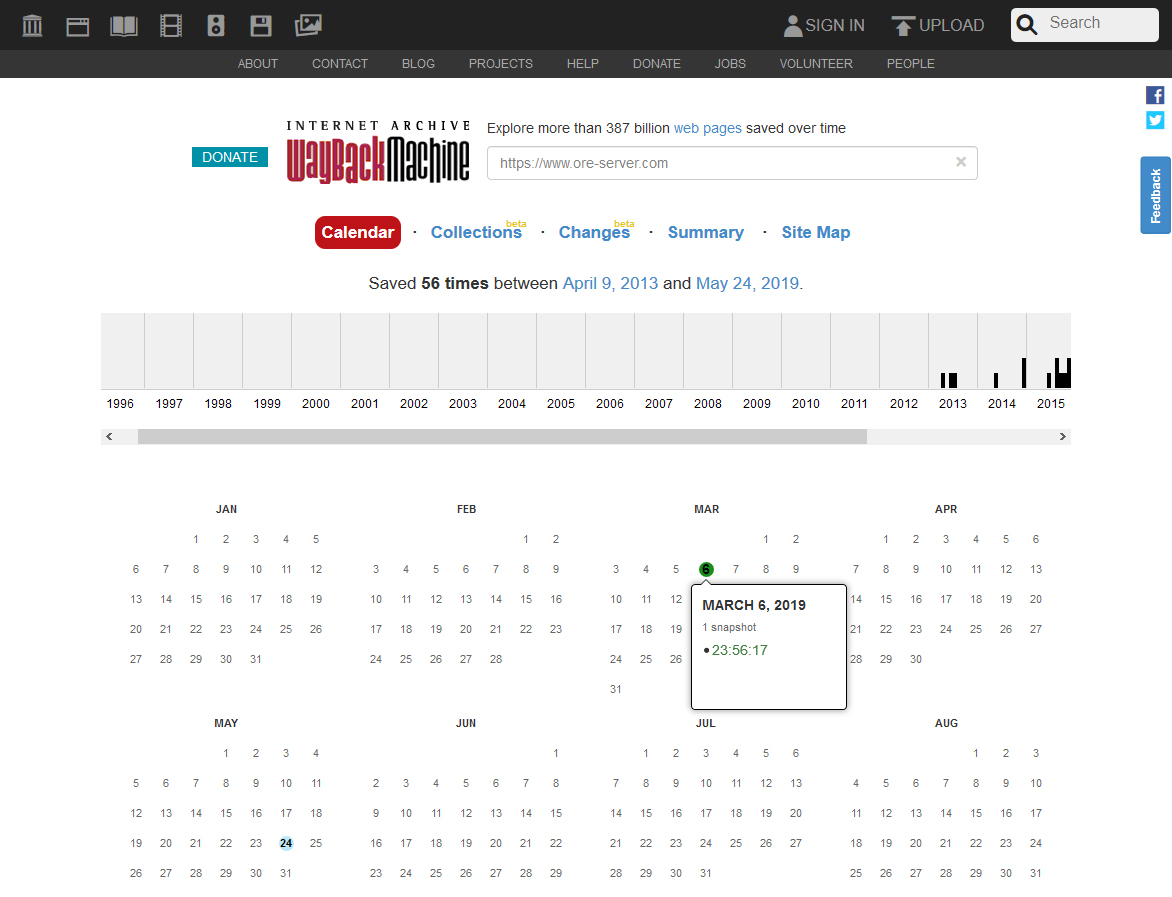Screen dimensions: 1172x897
Task: Share page via Facebook icon
Action: [1155, 96]
